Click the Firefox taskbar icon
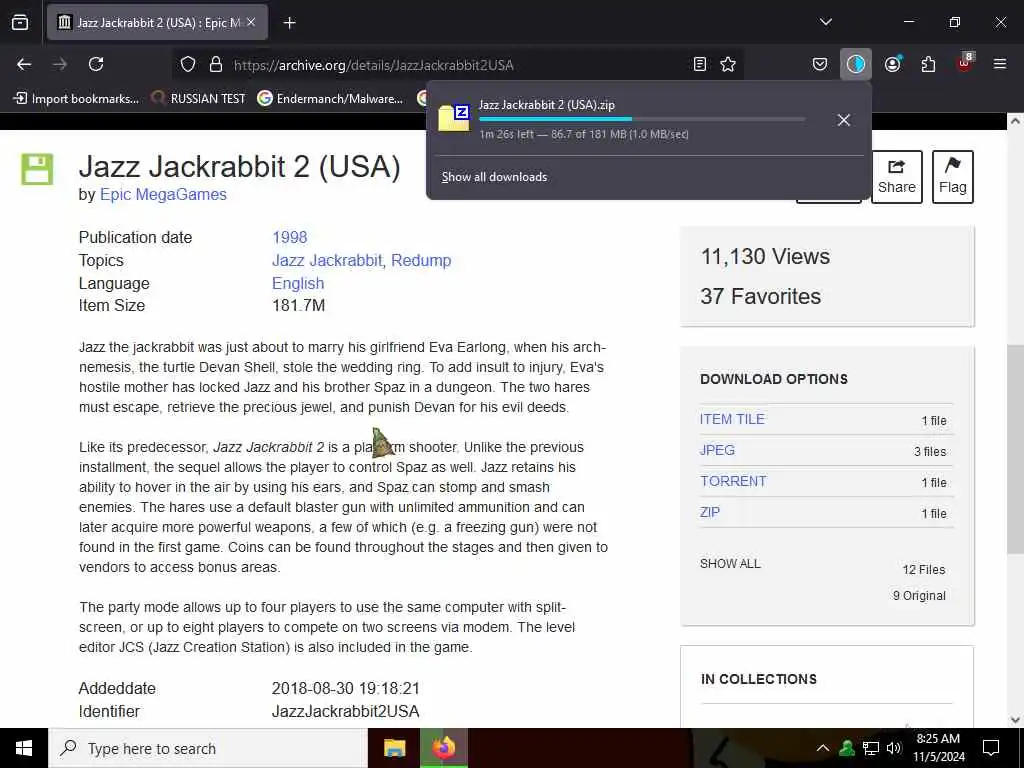The image size is (1024, 768). pyautogui.click(x=443, y=748)
